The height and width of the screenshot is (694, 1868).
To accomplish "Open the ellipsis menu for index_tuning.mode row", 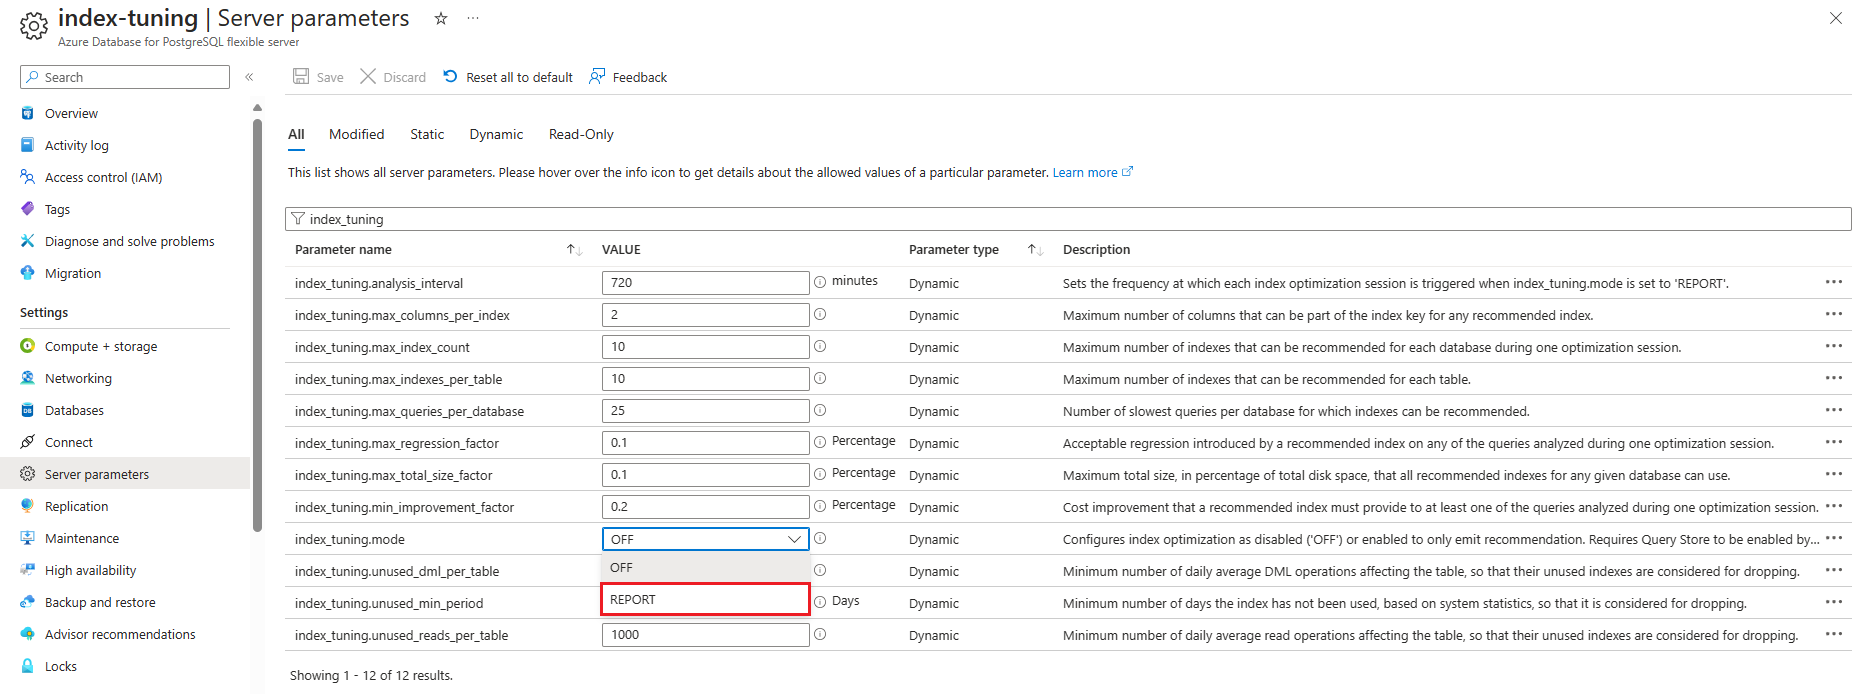I will click(x=1834, y=538).
